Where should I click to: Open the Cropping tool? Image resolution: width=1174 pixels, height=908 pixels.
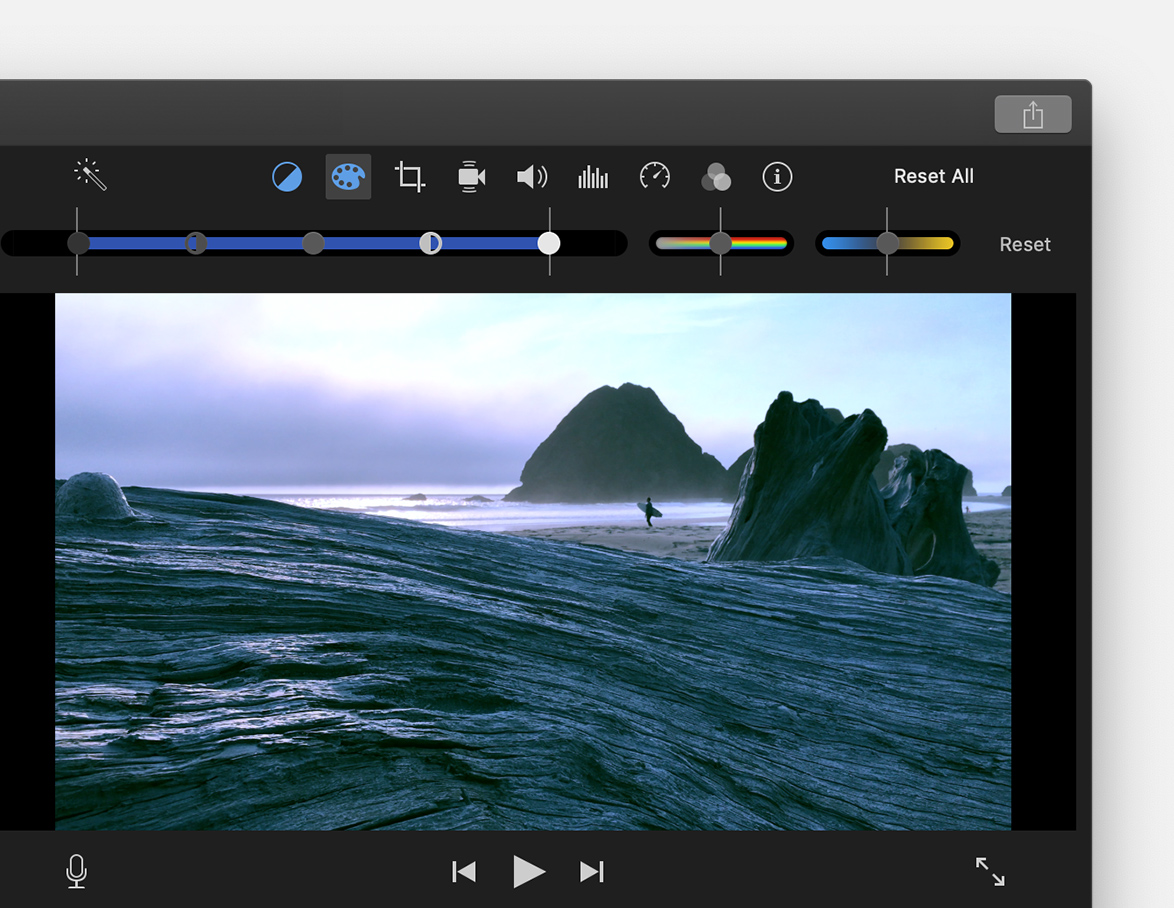[410, 177]
